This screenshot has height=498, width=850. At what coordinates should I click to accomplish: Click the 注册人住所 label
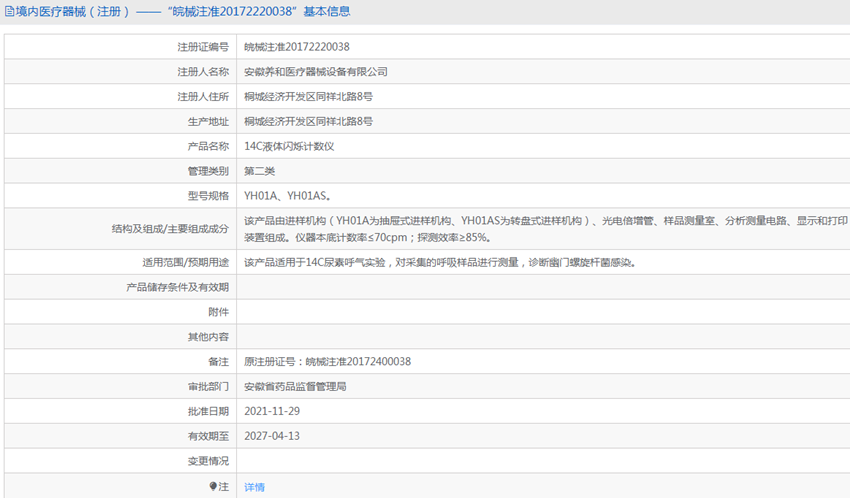[x=203, y=97]
